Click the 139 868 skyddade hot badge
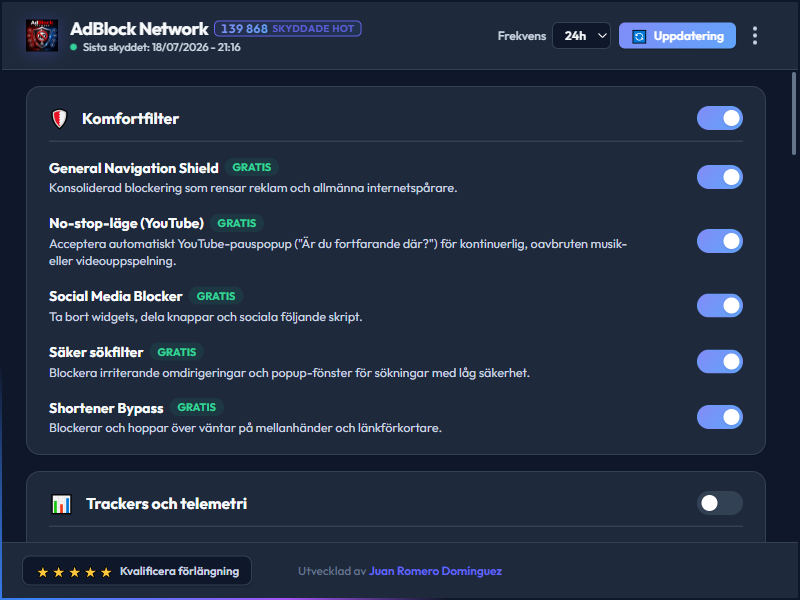Viewport: 800px width, 600px height. (288, 29)
